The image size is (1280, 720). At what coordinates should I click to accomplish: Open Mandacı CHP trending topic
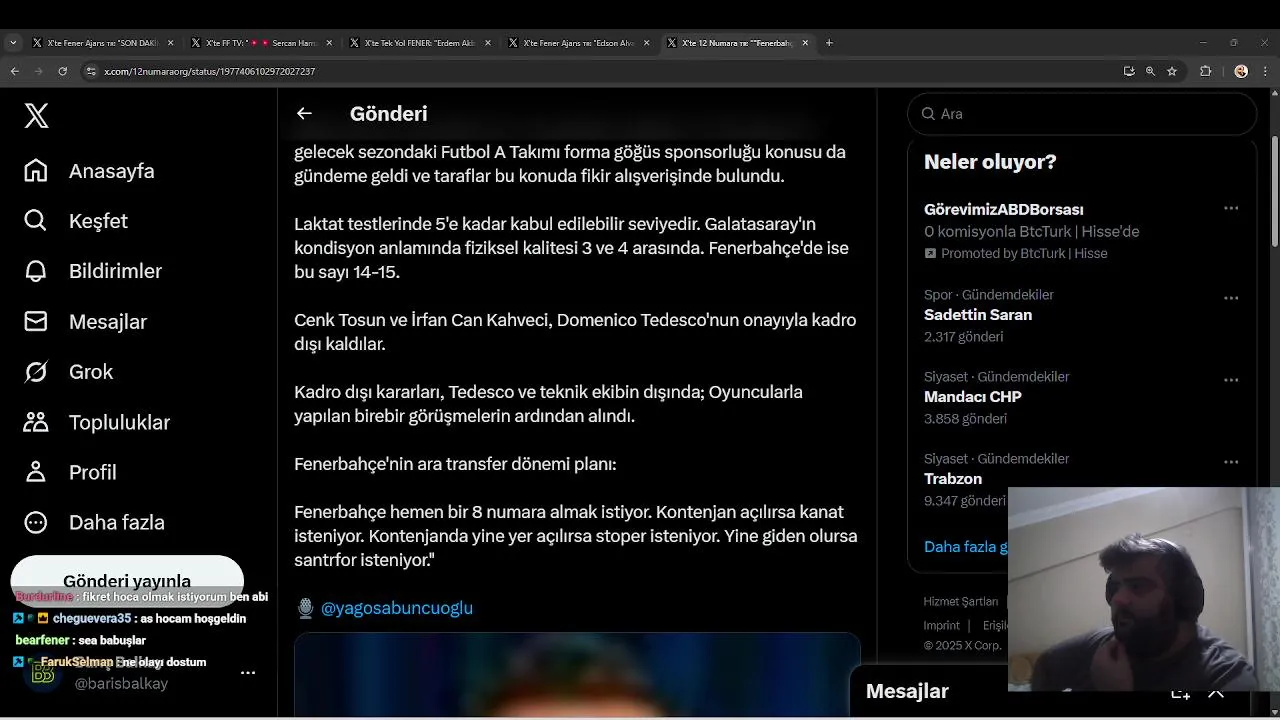point(972,397)
